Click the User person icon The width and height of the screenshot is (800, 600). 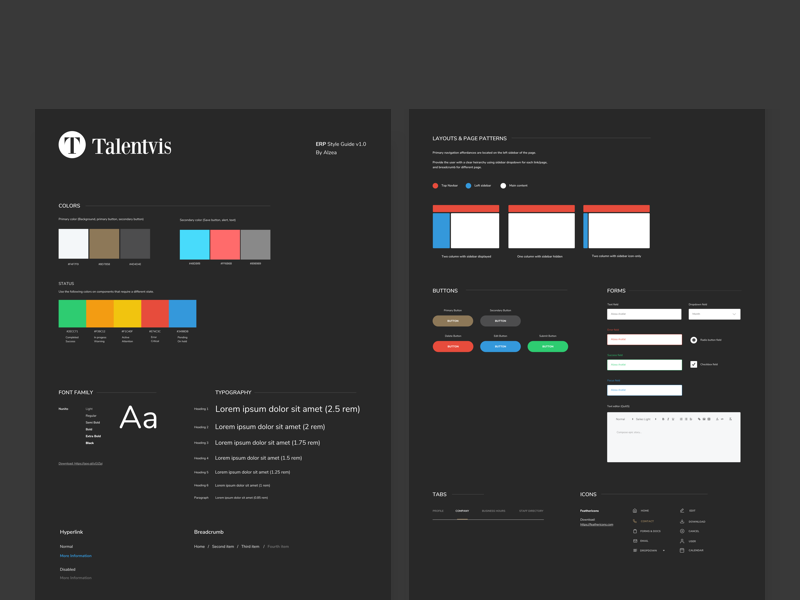click(x=682, y=541)
